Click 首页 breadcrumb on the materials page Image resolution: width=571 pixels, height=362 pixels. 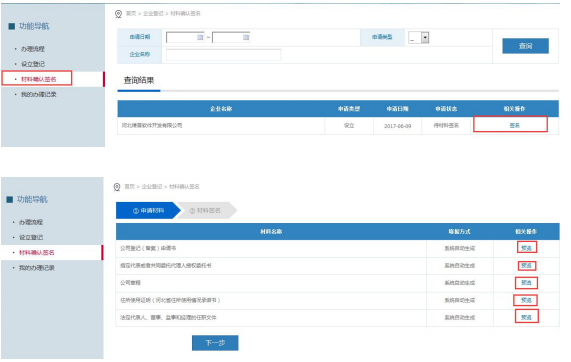click(x=129, y=186)
